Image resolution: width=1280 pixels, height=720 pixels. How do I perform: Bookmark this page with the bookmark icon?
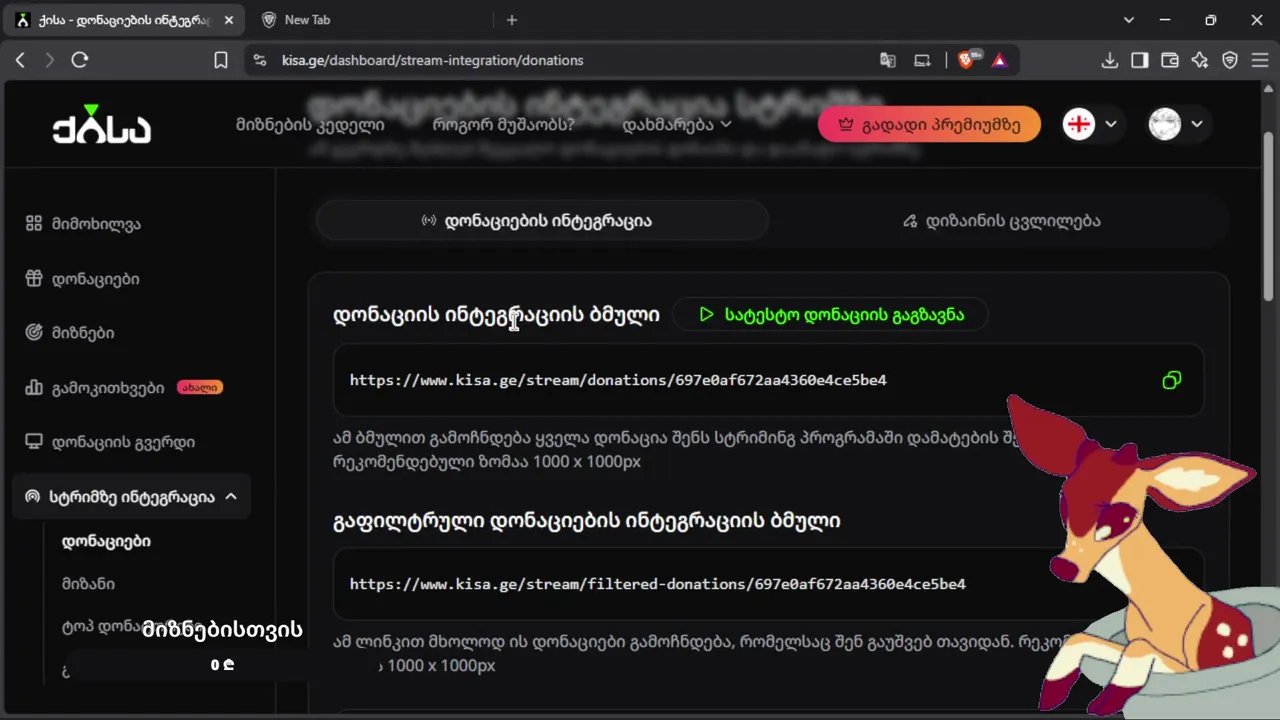click(x=221, y=60)
